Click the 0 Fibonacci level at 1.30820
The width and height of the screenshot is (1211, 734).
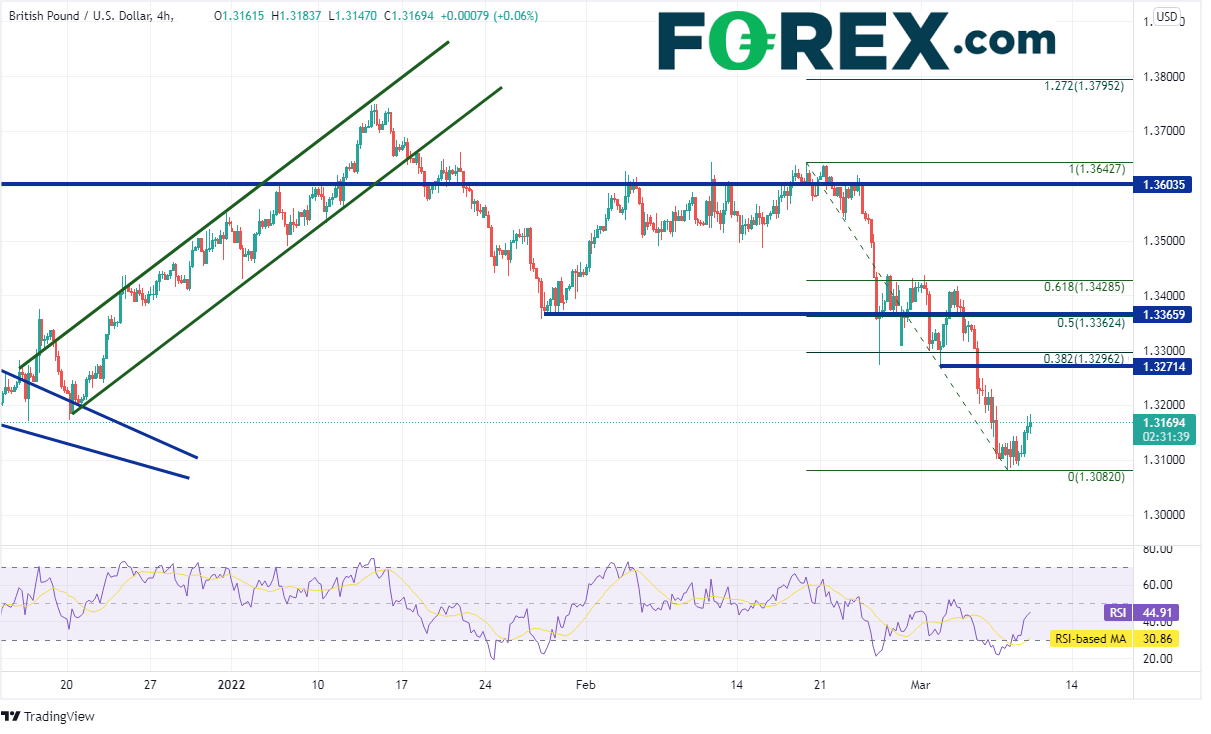coord(1095,477)
